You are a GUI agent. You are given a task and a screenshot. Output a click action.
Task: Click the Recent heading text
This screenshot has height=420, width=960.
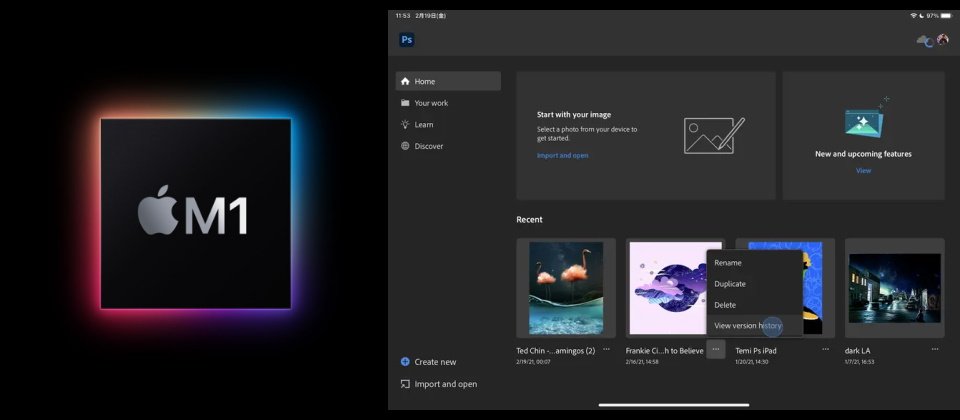tap(529, 219)
